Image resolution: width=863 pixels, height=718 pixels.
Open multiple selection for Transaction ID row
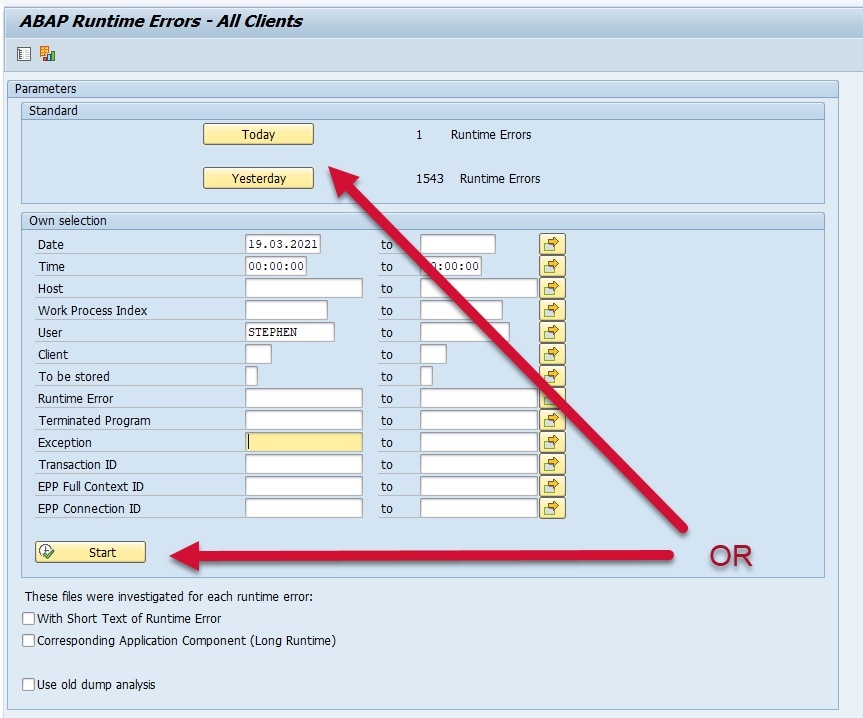(x=552, y=464)
